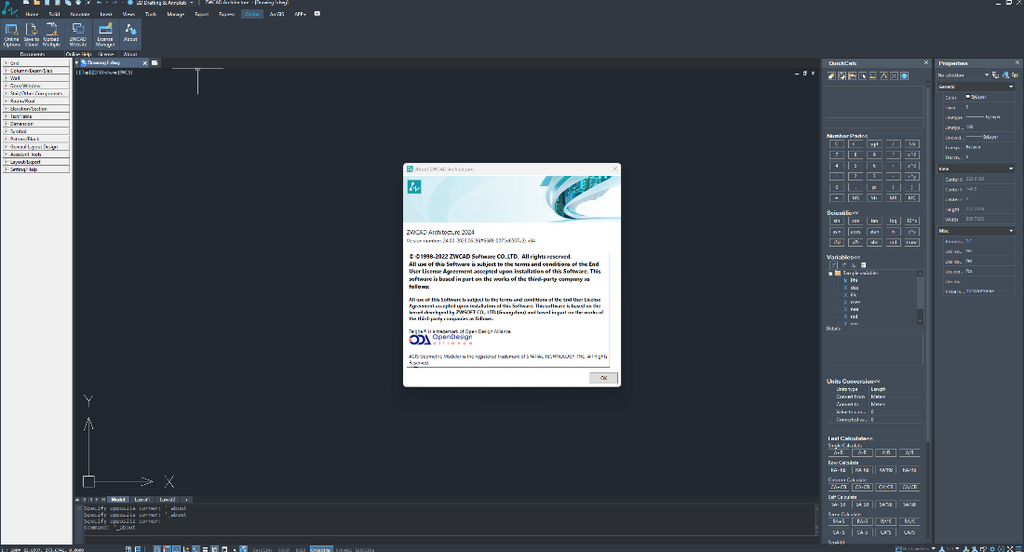
Task: Toggle Hatch in the status bar
Action: pyautogui.click(x=283, y=549)
